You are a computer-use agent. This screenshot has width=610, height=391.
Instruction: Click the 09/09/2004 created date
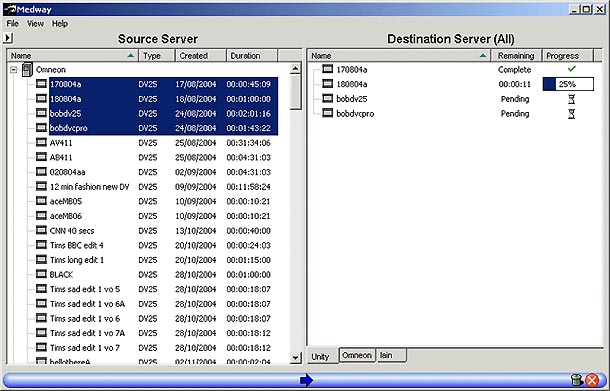click(195, 187)
